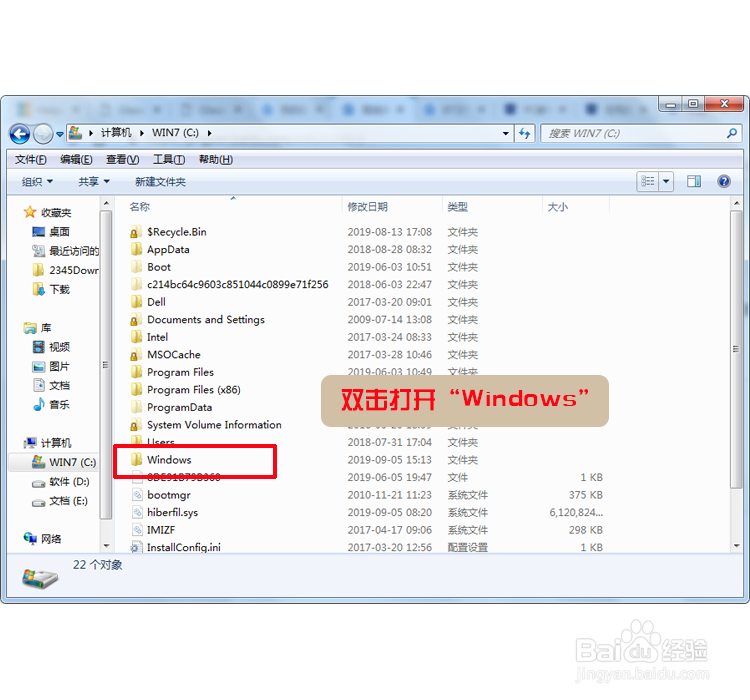This screenshot has width=750, height=700.
Task: Select the Intel folder icon
Action: (136, 337)
